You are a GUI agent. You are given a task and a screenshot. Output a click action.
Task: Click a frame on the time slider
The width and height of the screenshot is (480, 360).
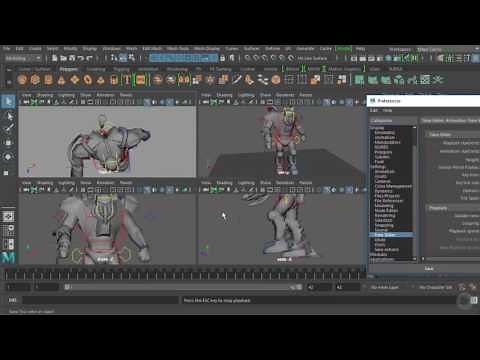click(x=185, y=275)
